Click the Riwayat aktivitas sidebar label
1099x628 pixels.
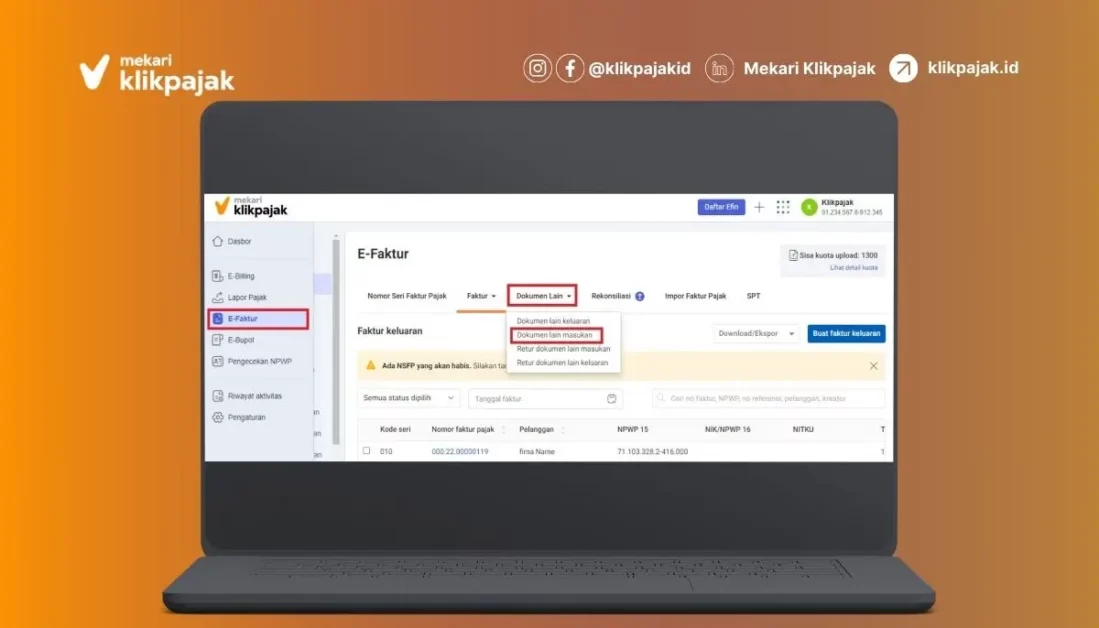(254, 396)
